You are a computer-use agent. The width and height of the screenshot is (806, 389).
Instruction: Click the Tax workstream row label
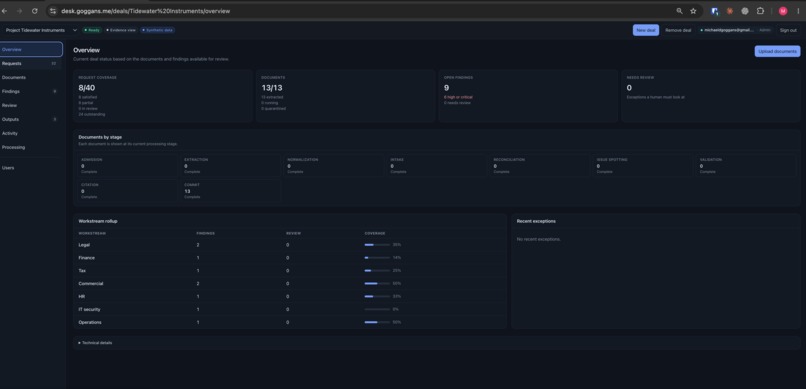click(x=82, y=271)
